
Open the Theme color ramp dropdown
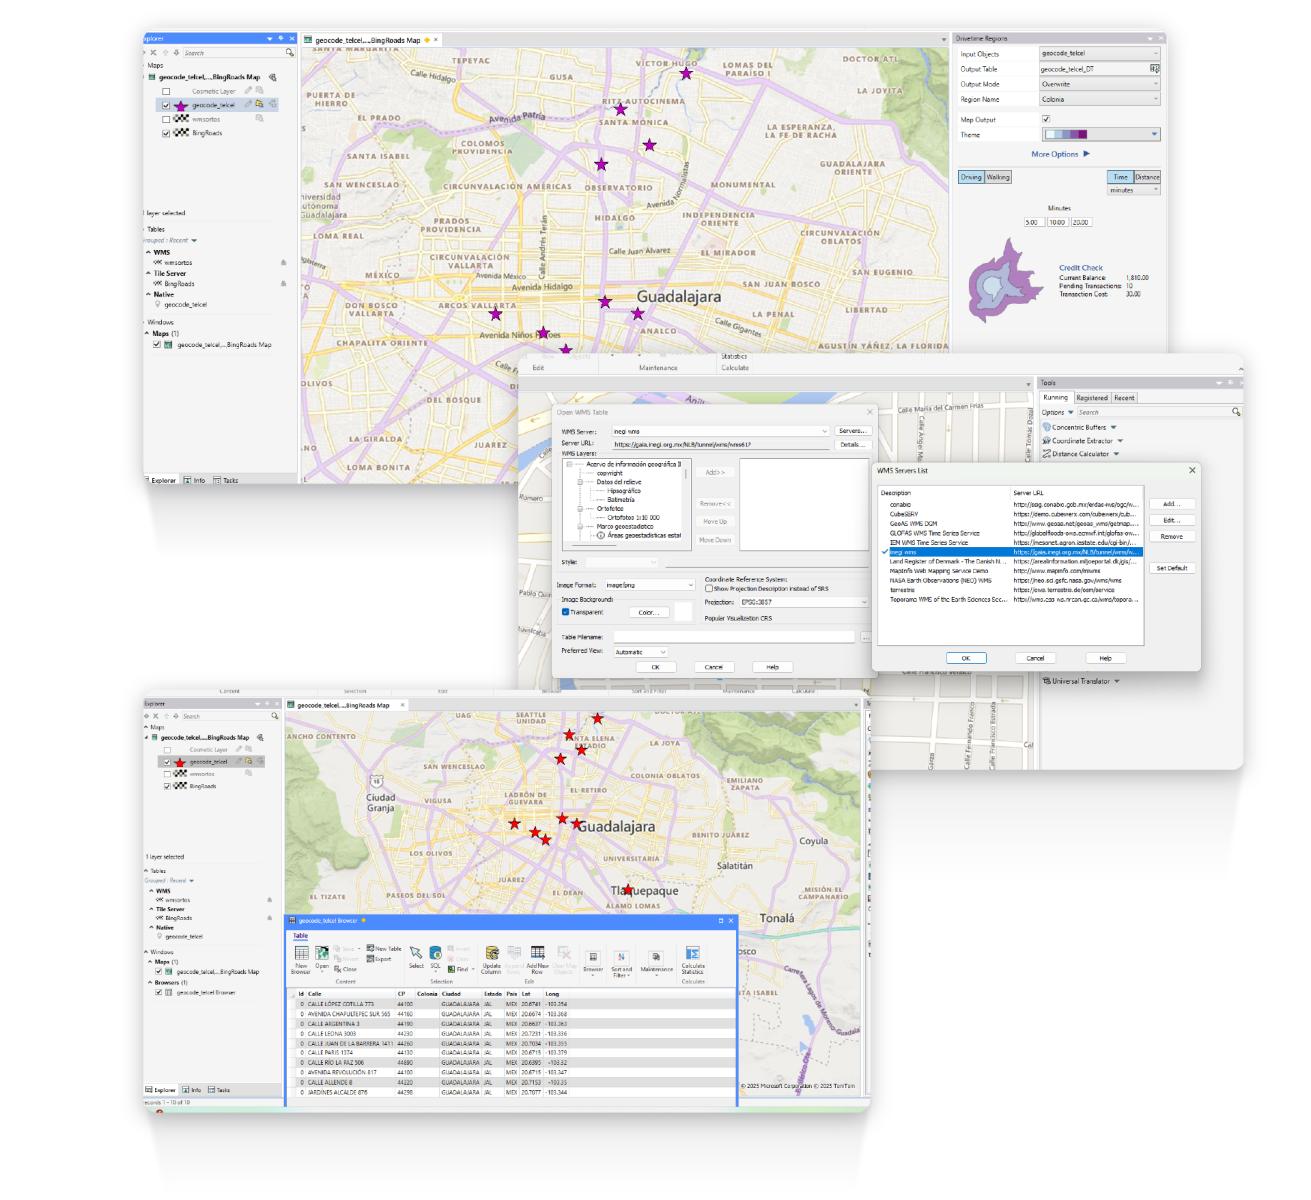(x=1154, y=134)
